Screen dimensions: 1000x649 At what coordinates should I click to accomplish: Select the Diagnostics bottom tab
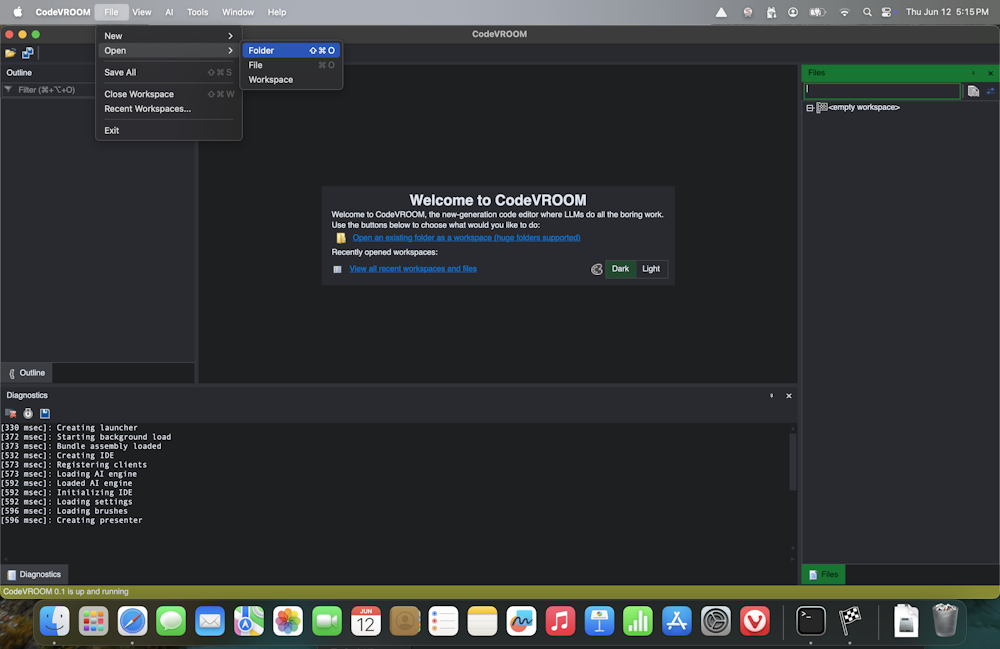(x=34, y=574)
